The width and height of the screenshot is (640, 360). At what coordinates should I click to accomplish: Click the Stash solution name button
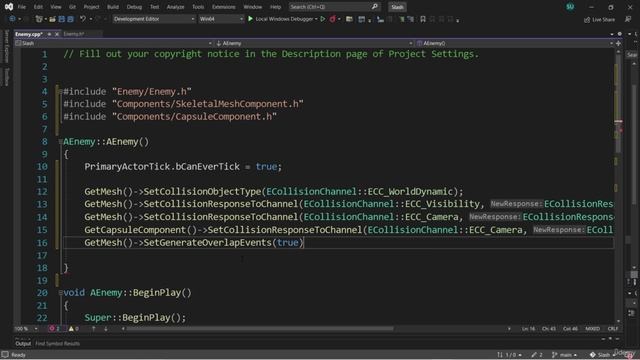pos(397,7)
